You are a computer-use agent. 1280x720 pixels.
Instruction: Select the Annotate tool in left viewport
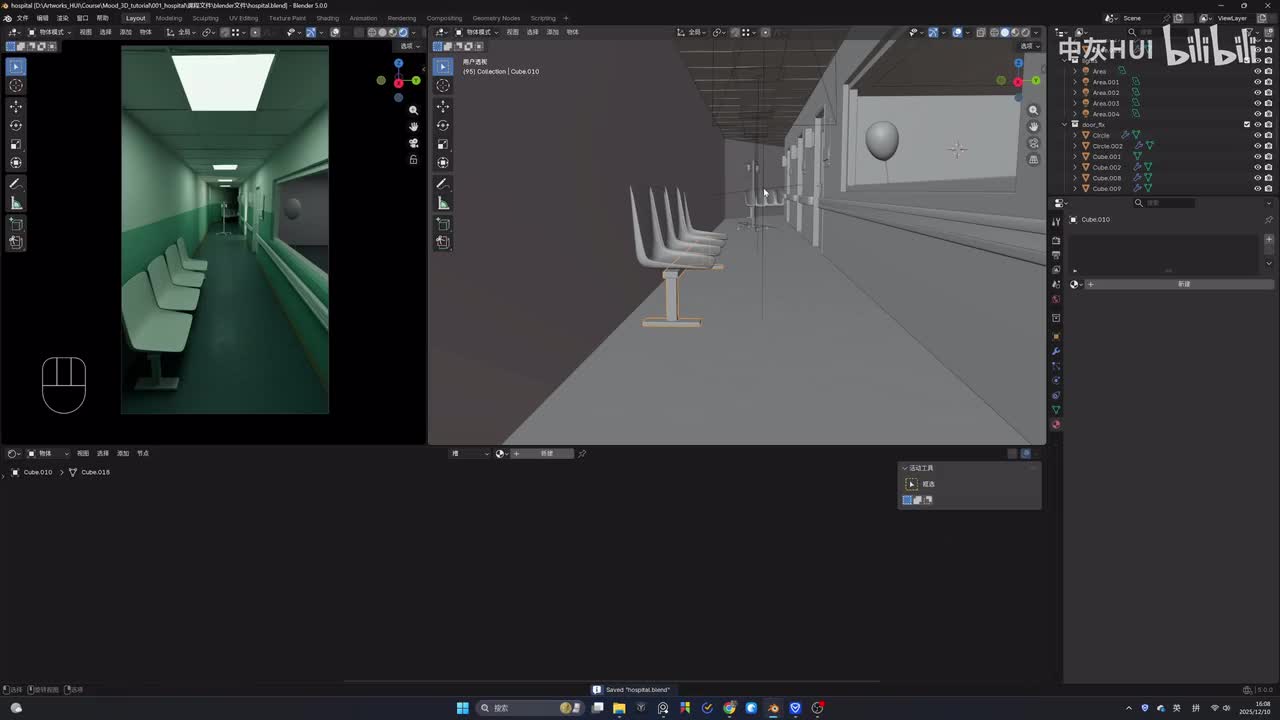[x=16, y=184]
